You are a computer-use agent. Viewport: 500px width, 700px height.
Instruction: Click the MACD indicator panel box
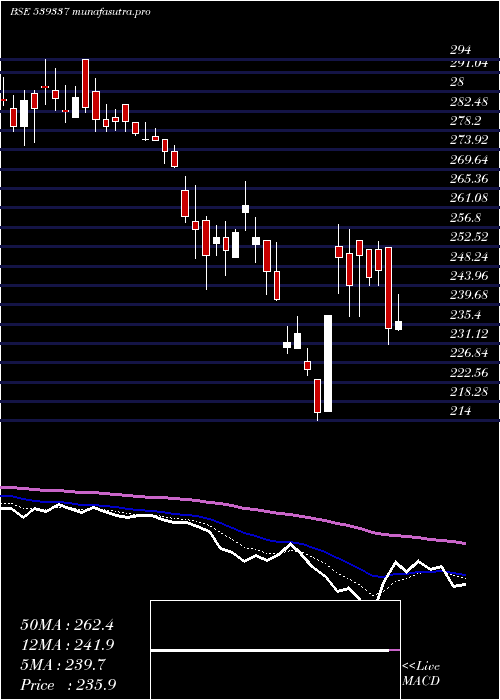pyautogui.click(x=275, y=650)
